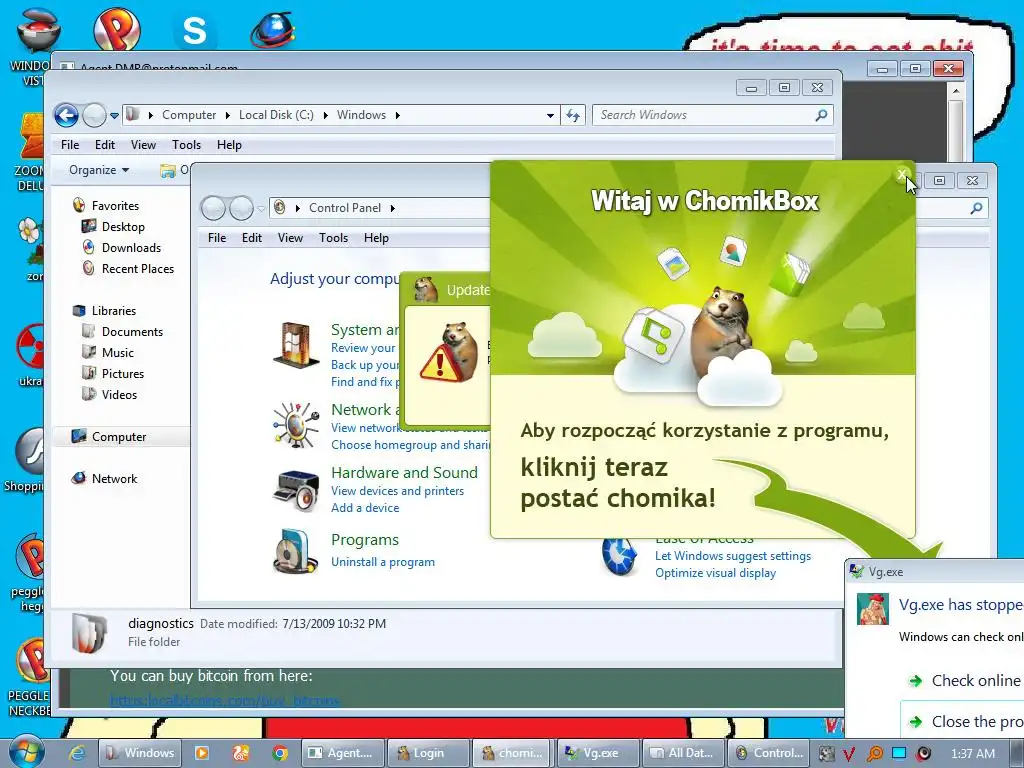Expand the arrow after Computer breadcrumb in Explorer
The image size is (1024, 768).
pyautogui.click(x=227, y=116)
